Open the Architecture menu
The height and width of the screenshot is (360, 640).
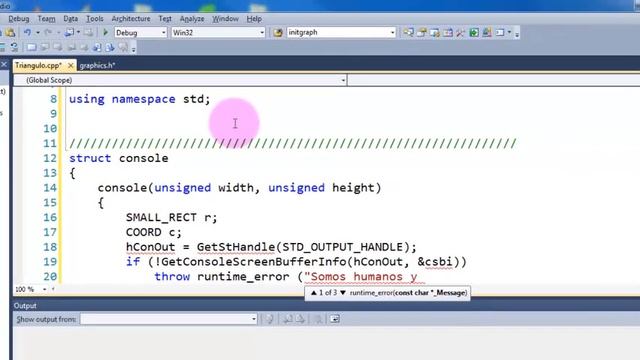[x=131, y=19]
